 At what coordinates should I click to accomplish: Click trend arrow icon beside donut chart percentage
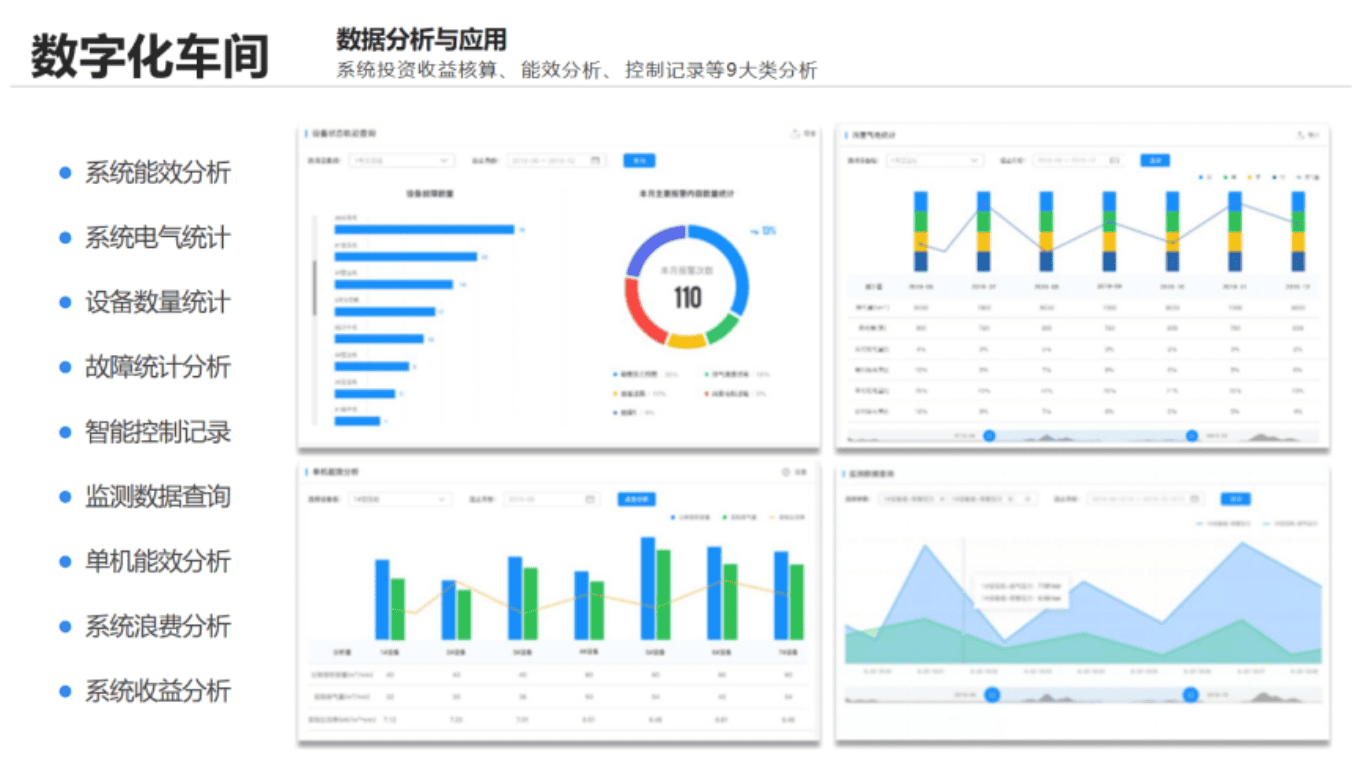click(x=754, y=231)
